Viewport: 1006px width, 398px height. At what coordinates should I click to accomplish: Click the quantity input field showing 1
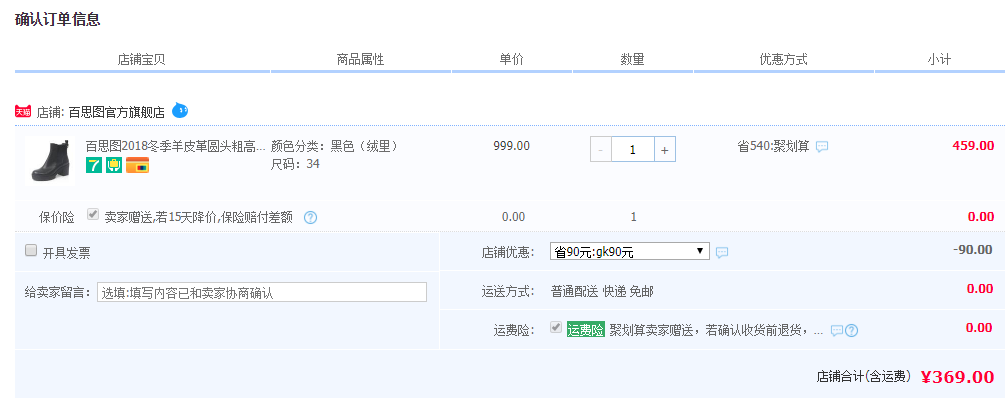633,150
